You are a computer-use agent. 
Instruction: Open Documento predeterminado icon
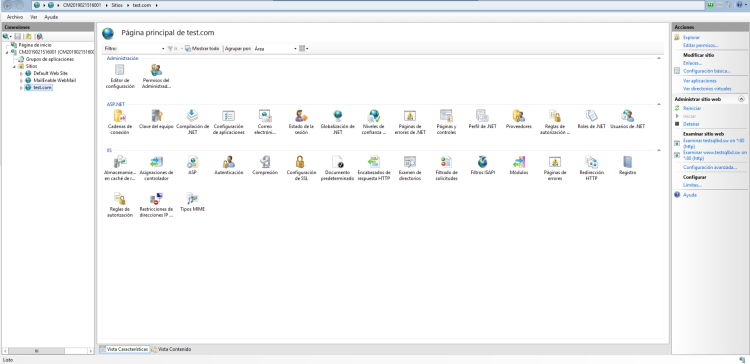pyautogui.click(x=338, y=168)
